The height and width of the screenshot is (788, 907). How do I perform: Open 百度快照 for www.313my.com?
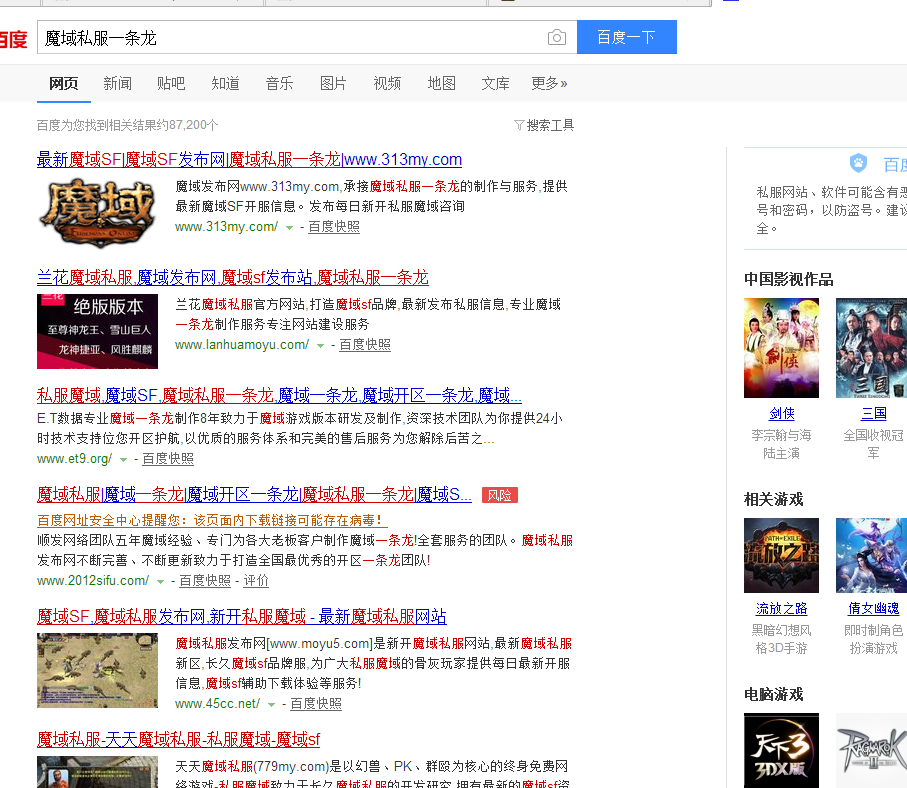334,227
